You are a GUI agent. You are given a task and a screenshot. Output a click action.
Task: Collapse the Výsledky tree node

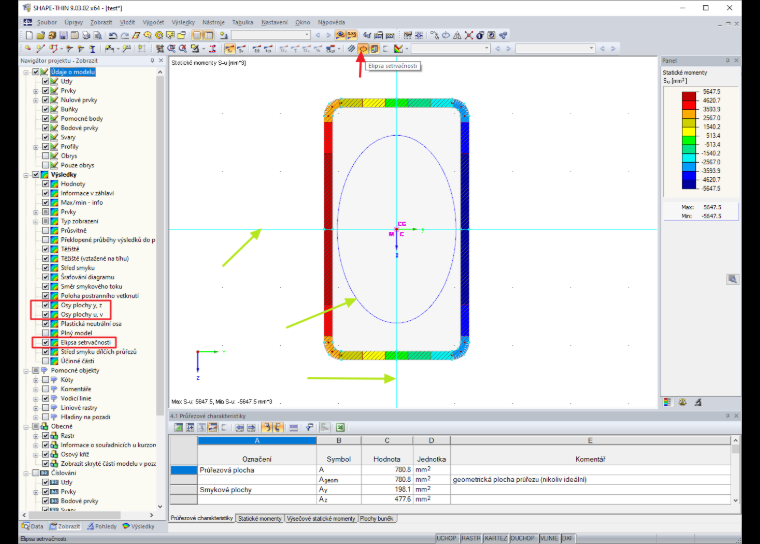26,175
